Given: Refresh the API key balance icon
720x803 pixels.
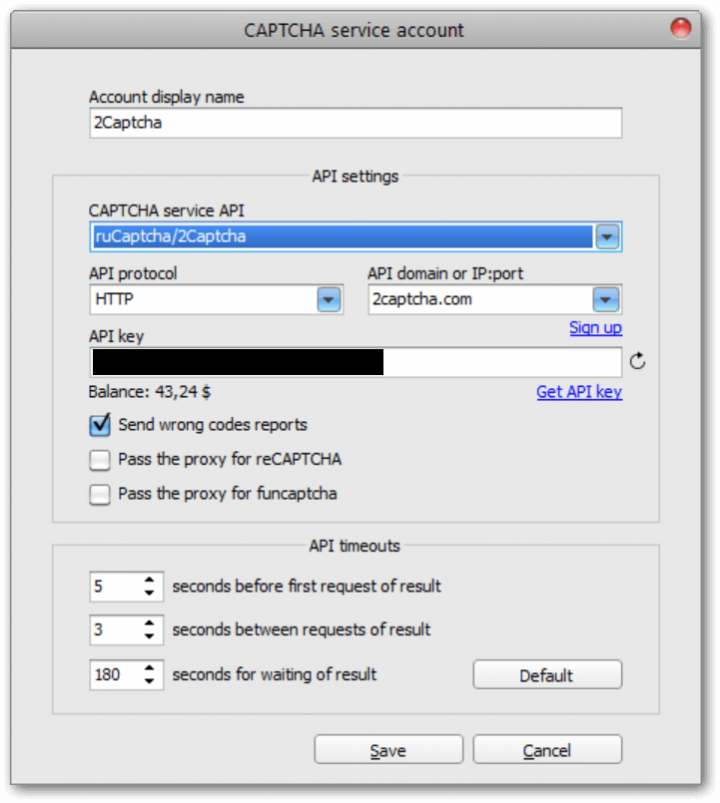Looking at the screenshot, I should [x=637, y=362].
